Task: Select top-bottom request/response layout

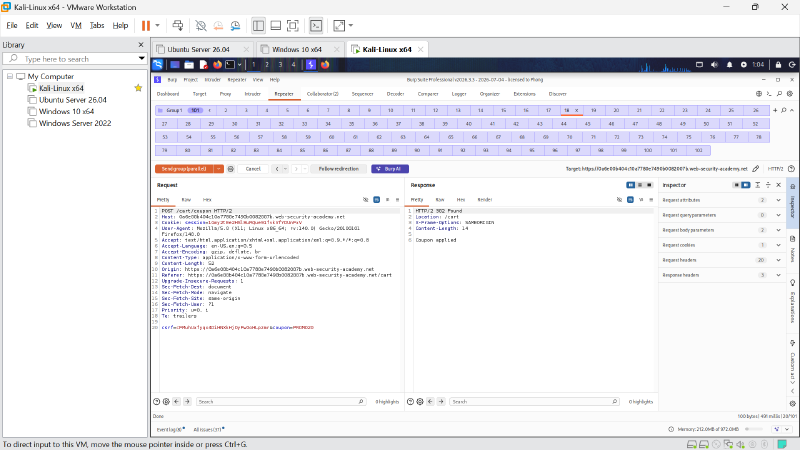Action: tap(640, 185)
